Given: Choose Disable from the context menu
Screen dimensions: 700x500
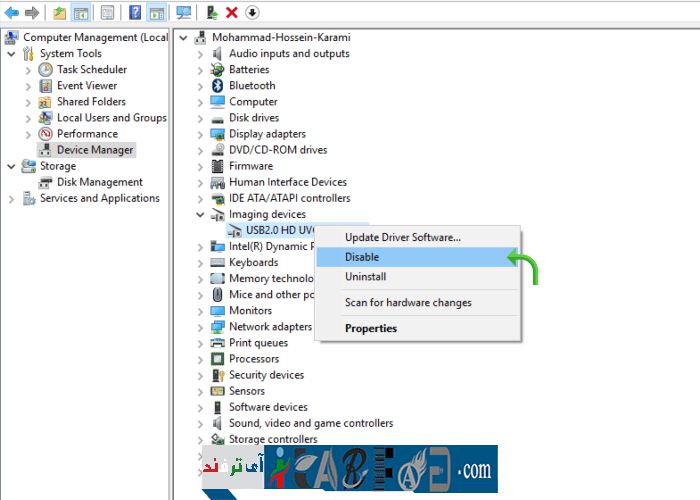Looking at the screenshot, I should click(362, 257).
